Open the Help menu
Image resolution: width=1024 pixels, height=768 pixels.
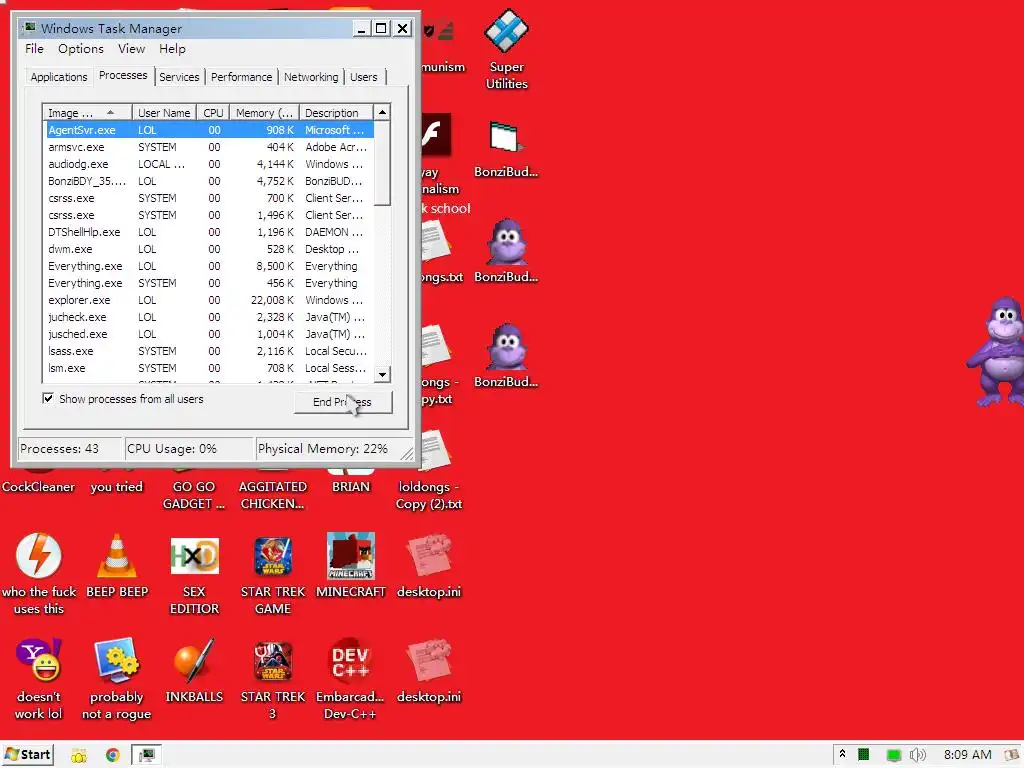(172, 49)
